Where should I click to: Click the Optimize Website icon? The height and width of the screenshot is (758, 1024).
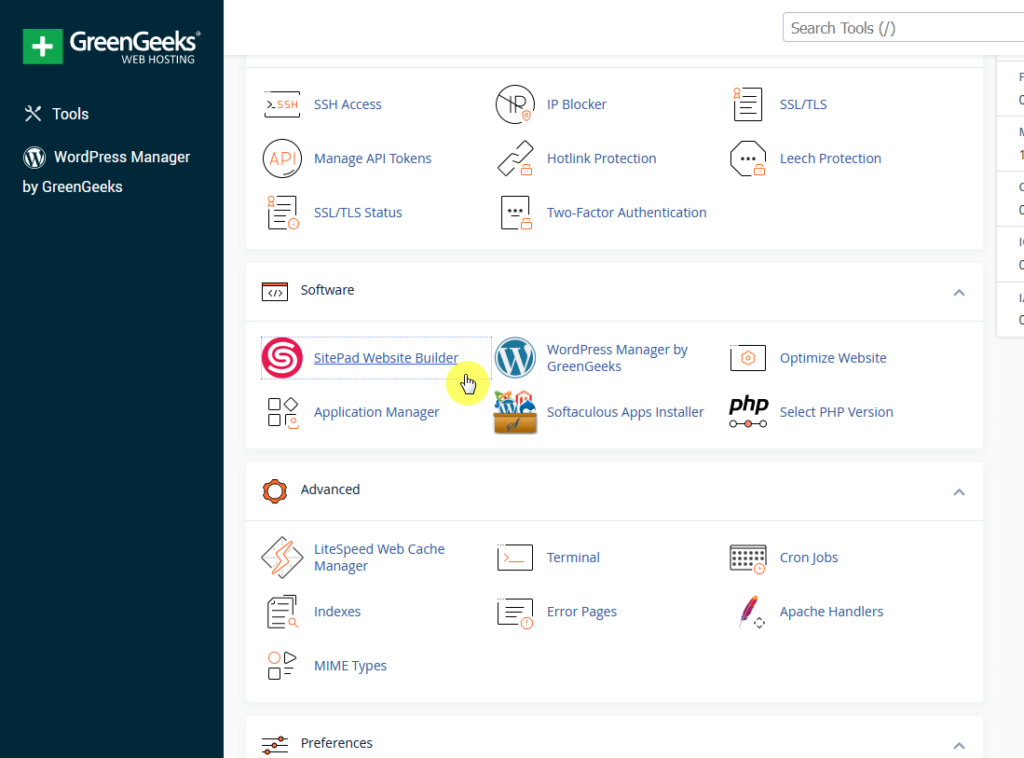pyautogui.click(x=748, y=358)
